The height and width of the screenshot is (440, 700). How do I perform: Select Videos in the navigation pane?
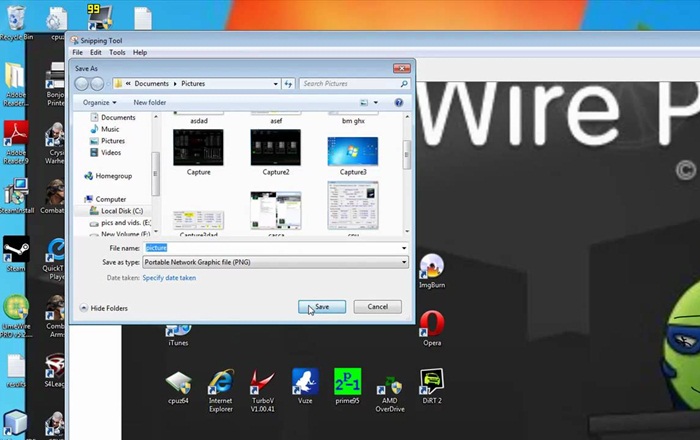coord(106,153)
